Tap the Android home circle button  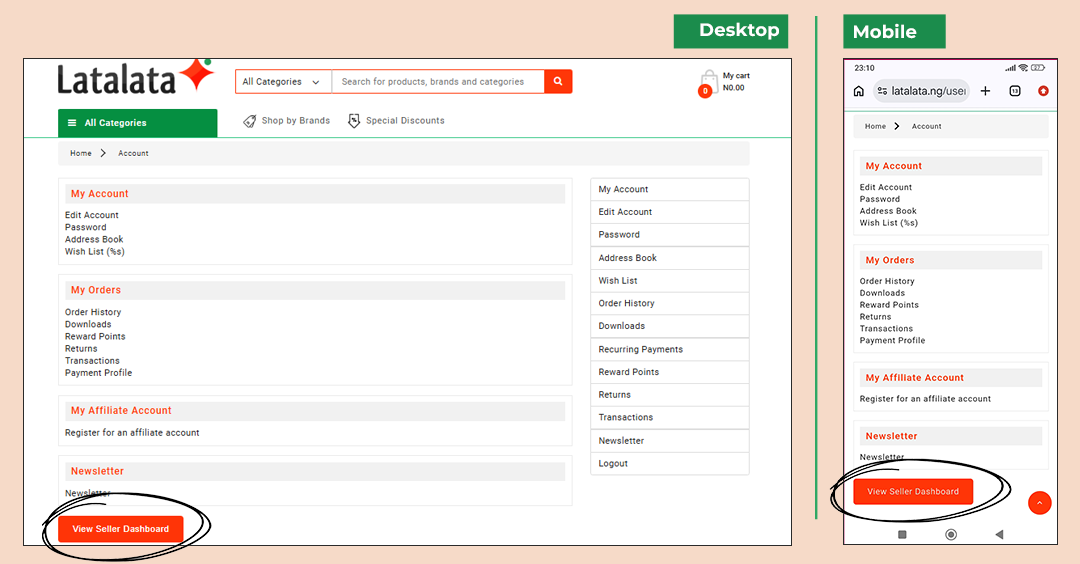tap(951, 534)
